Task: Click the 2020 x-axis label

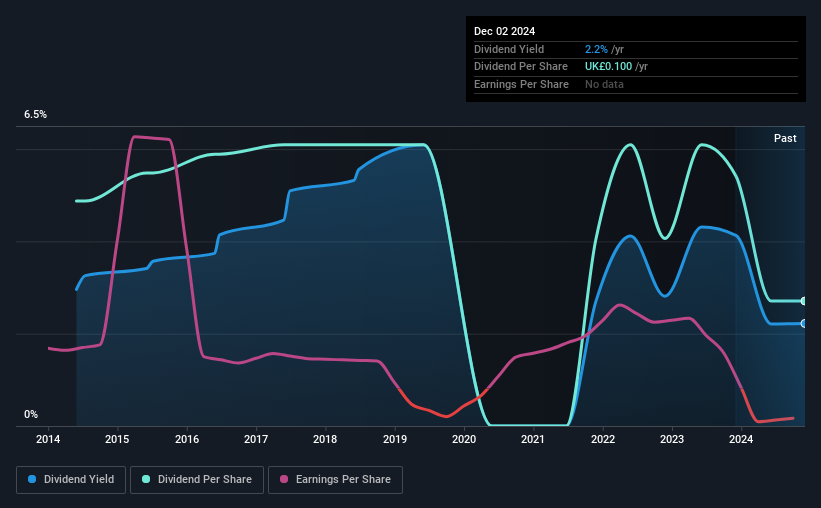Action: point(464,439)
